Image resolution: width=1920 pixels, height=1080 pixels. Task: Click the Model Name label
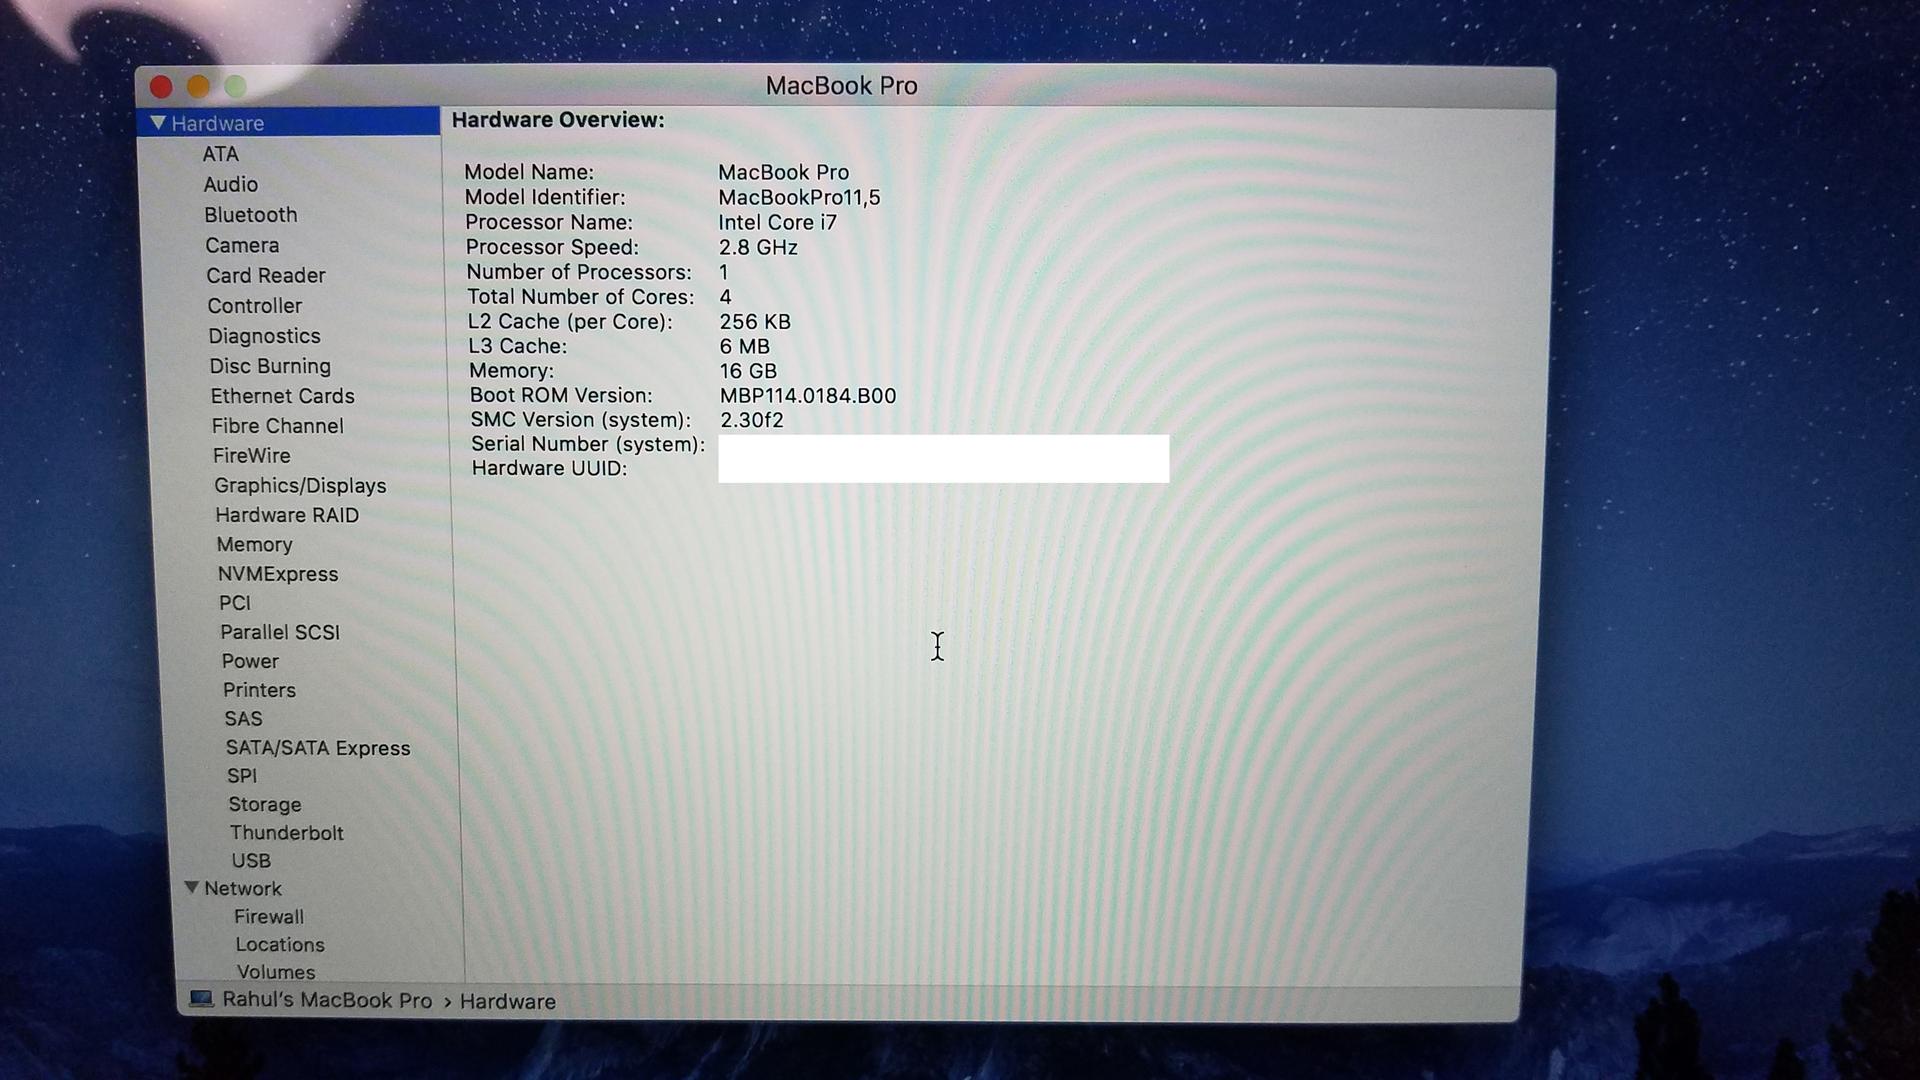coord(528,172)
